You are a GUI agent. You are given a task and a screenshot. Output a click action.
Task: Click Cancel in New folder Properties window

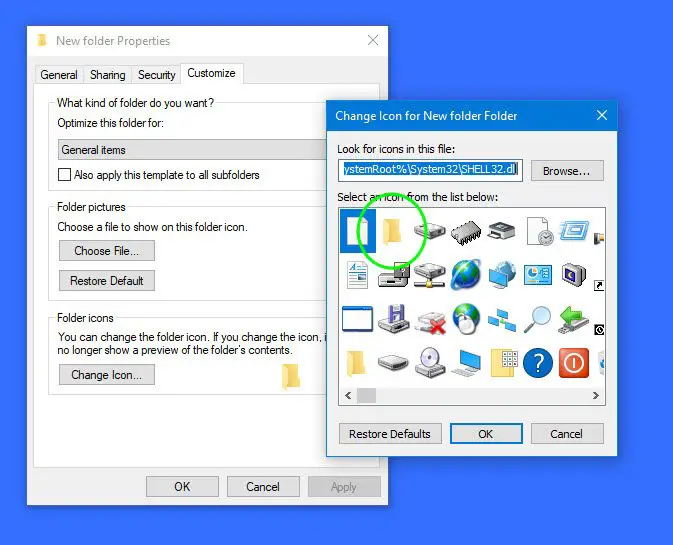coord(263,487)
